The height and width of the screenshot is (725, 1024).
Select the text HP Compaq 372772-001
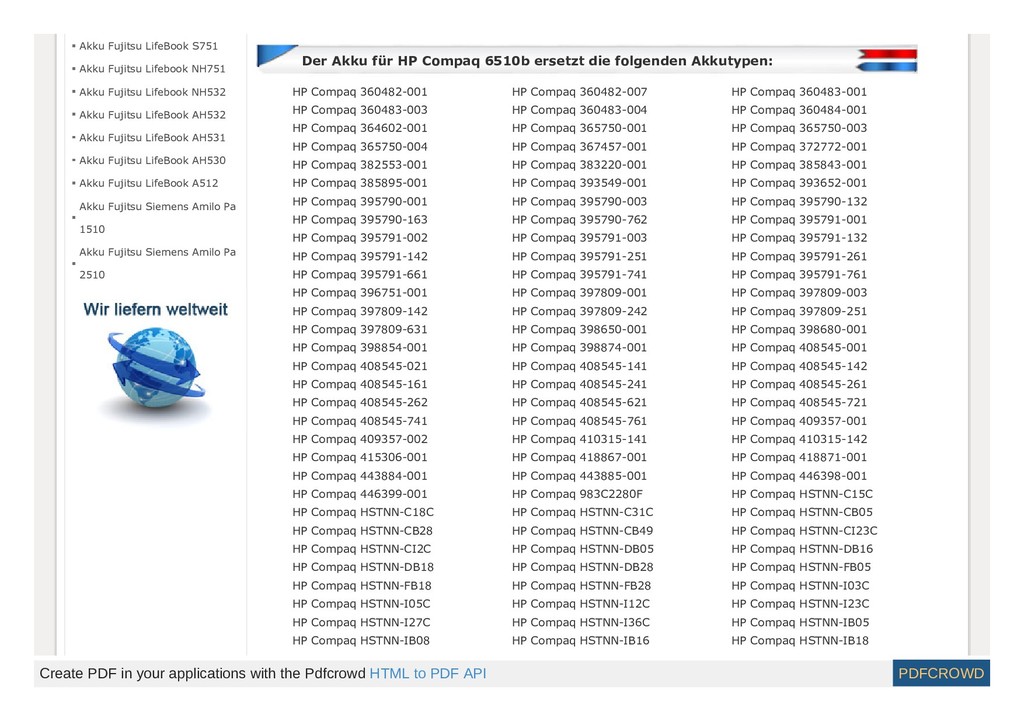pyautogui.click(x=799, y=147)
